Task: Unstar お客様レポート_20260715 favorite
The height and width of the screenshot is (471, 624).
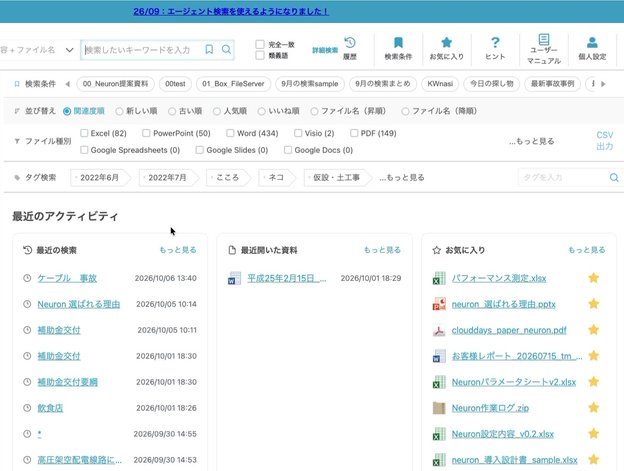Action: pos(593,356)
